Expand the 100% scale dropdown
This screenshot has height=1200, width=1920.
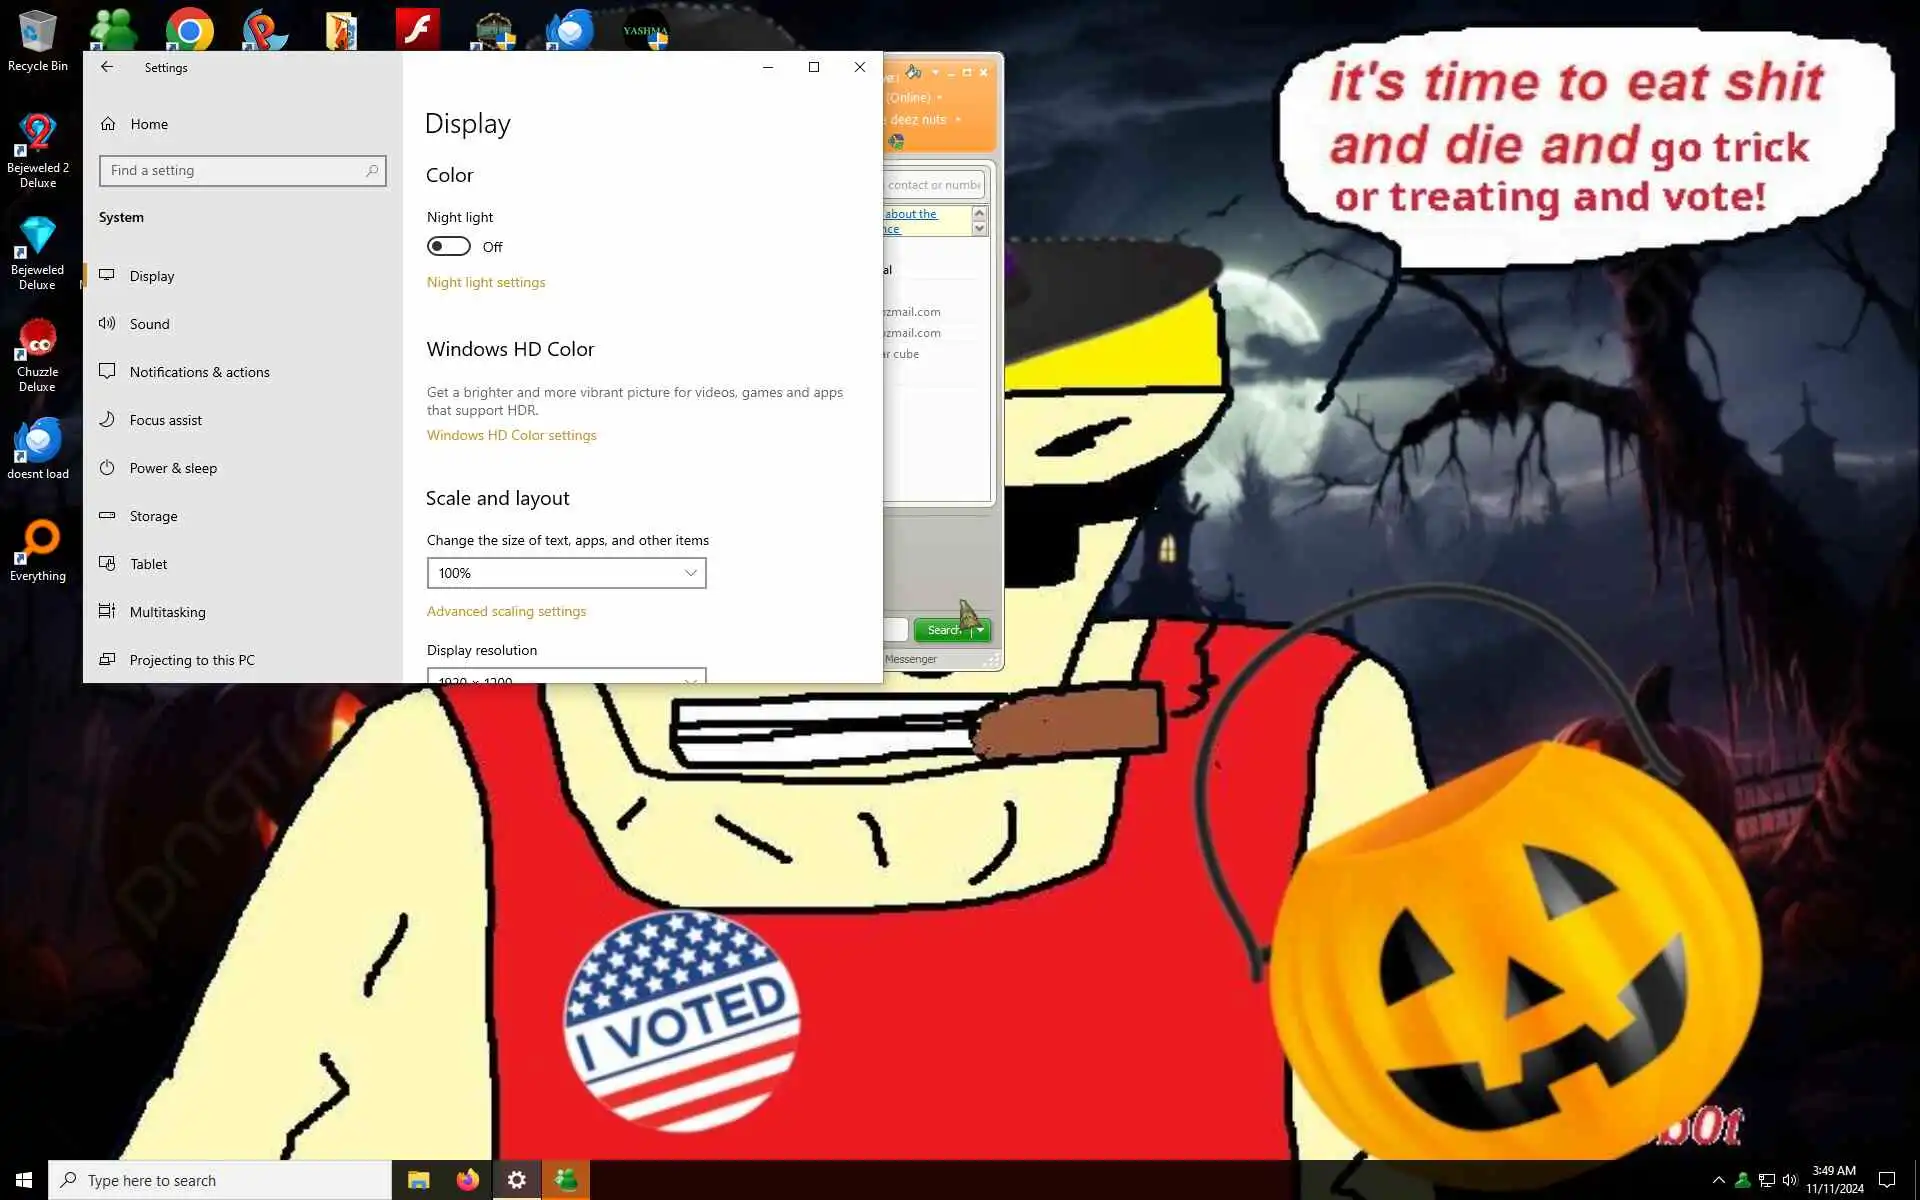point(566,573)
